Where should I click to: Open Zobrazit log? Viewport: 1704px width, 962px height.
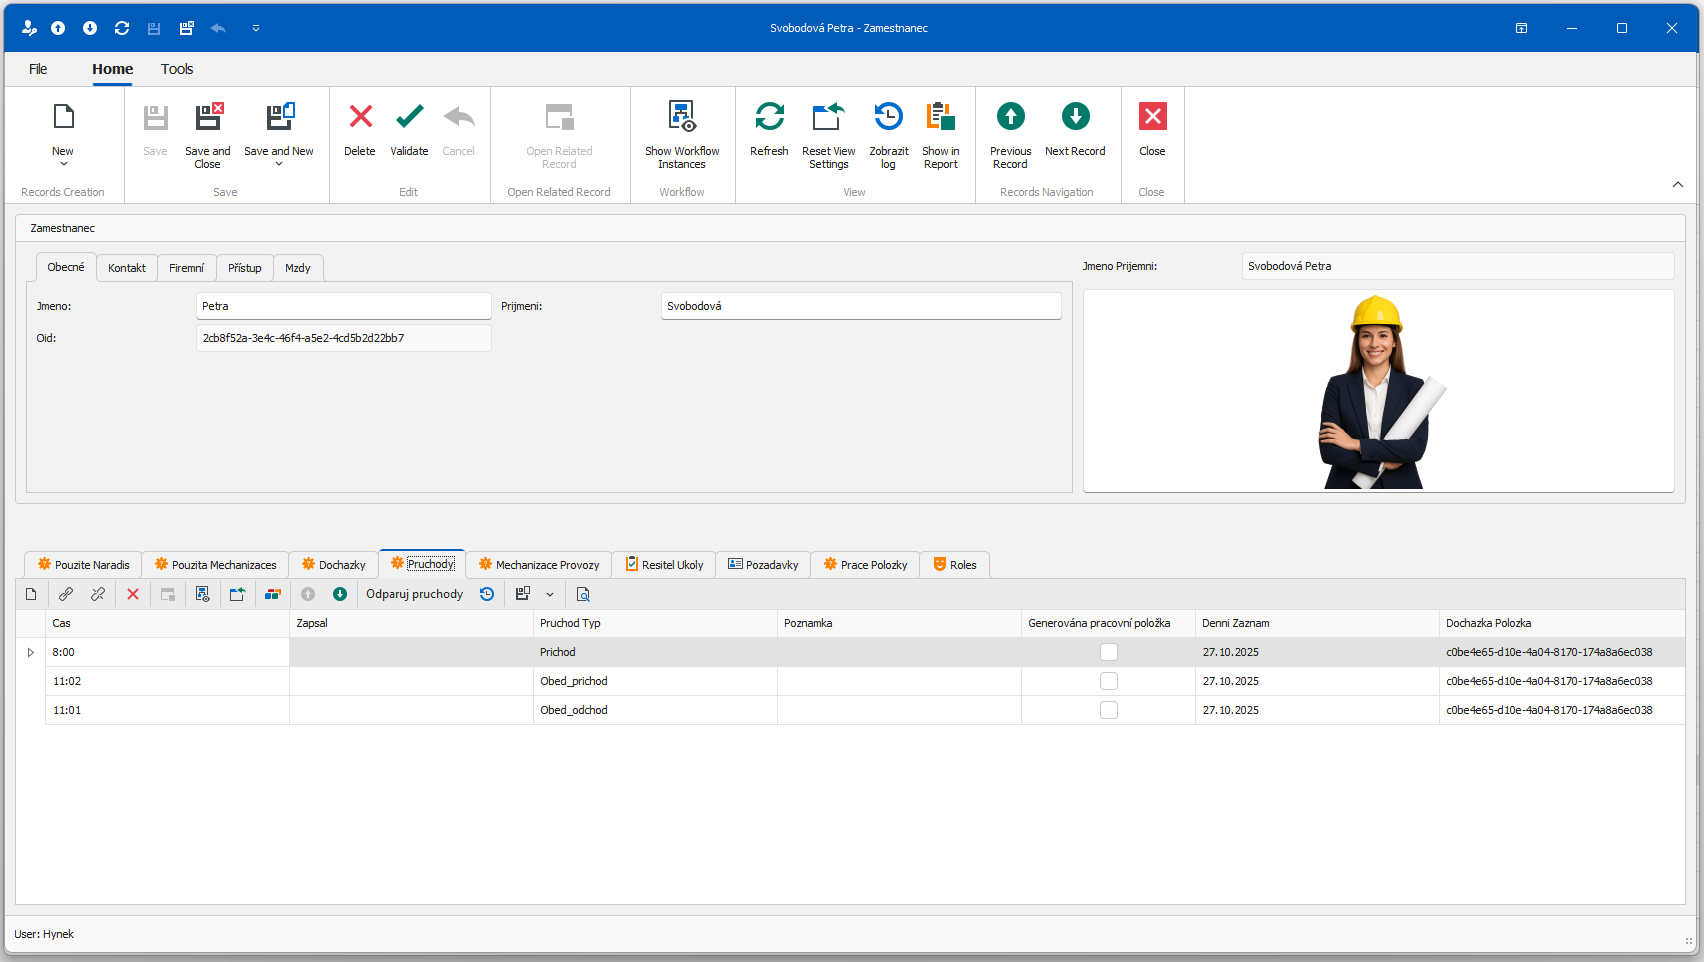click(888, 118)
